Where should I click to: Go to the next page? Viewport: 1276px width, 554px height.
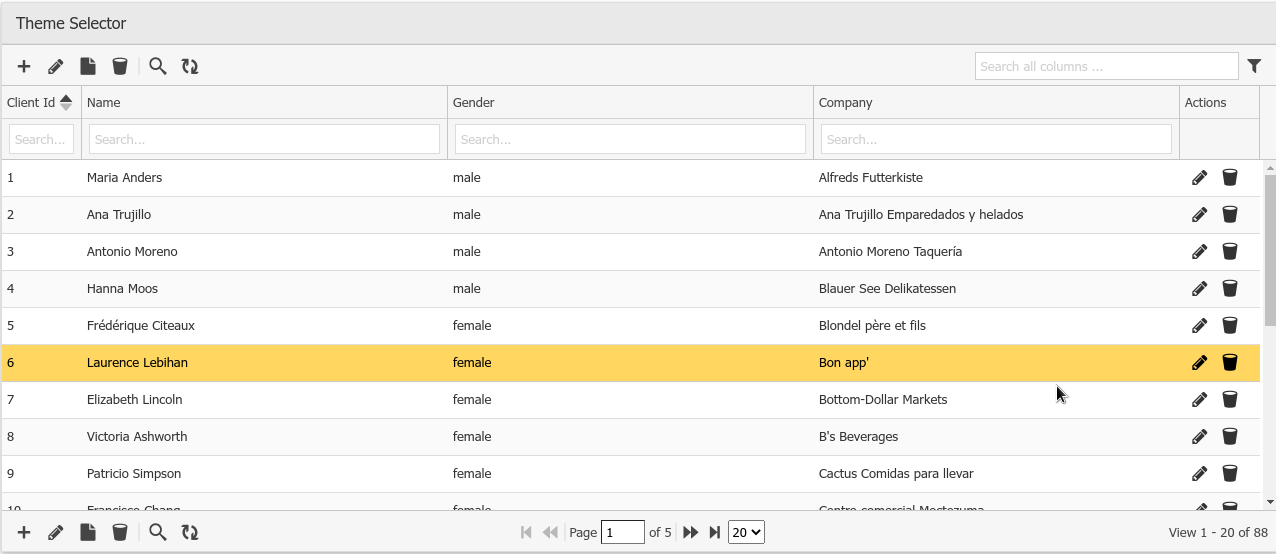[x=691, y=532]
